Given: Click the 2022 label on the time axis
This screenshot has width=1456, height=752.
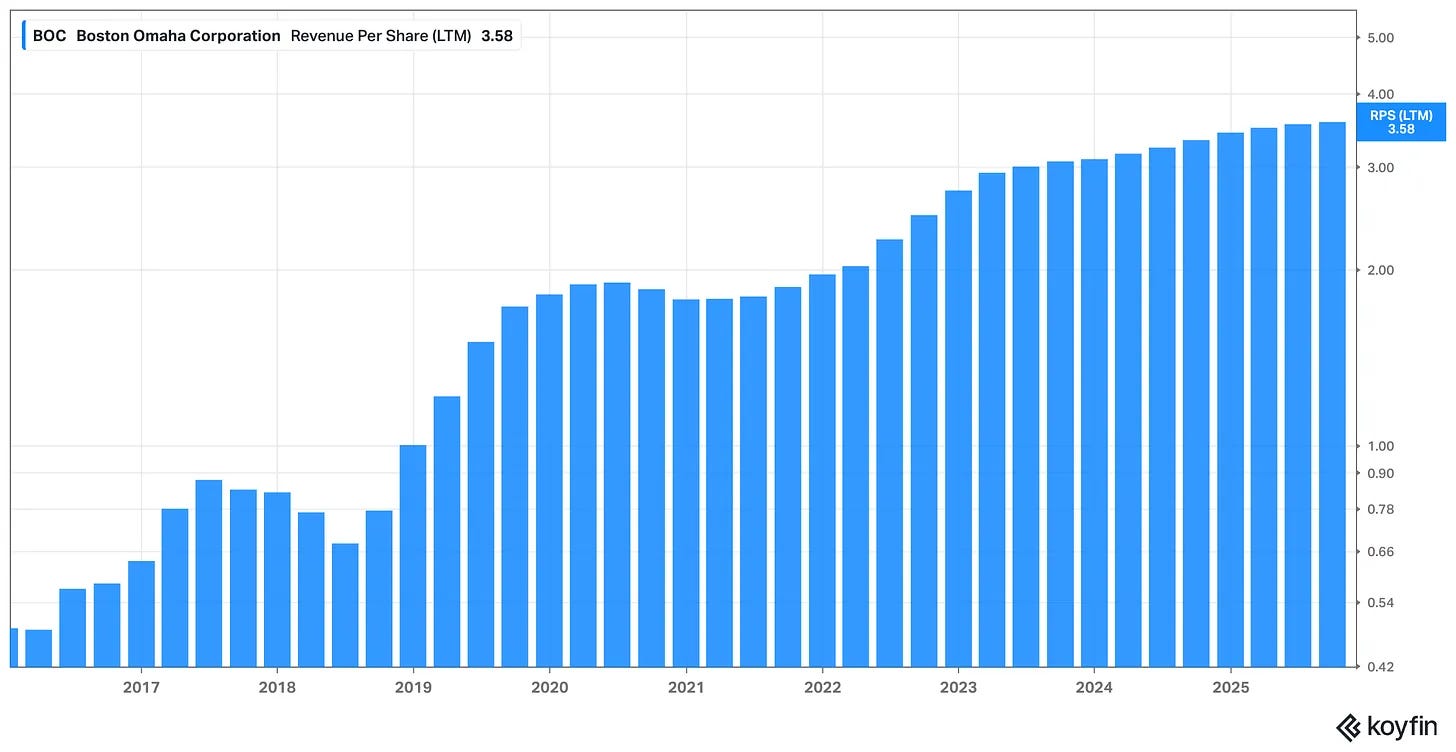Looking at the screenshot, I should click(x=821, y=688).
